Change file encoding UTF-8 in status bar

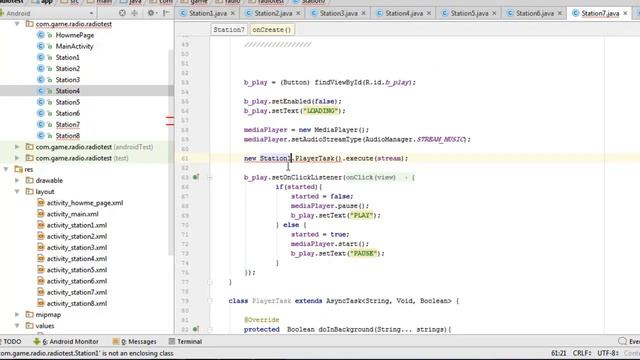point(608,353)
